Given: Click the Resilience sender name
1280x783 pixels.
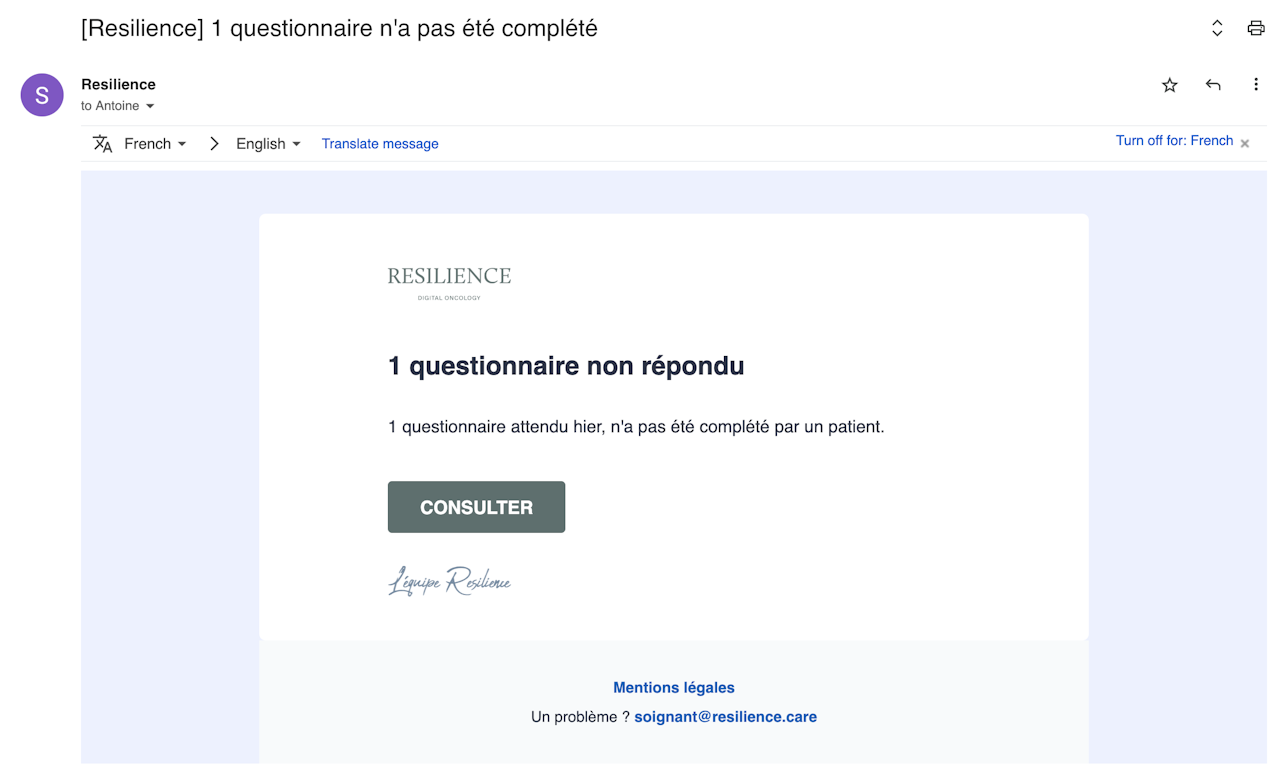Looking at the screenshot, I should click(118, 84).
